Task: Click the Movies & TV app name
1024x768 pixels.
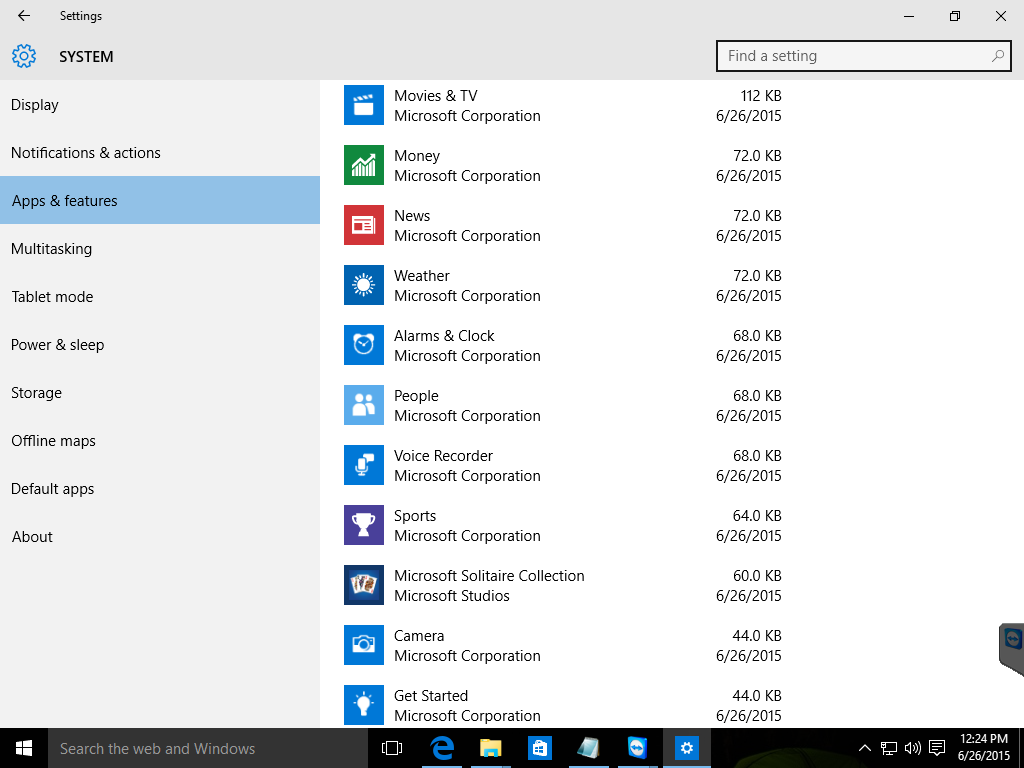Action: (x=436, y=95)
